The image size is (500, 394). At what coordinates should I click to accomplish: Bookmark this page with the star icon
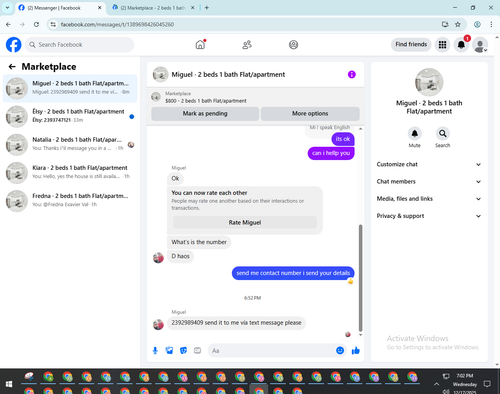(458, 24)
